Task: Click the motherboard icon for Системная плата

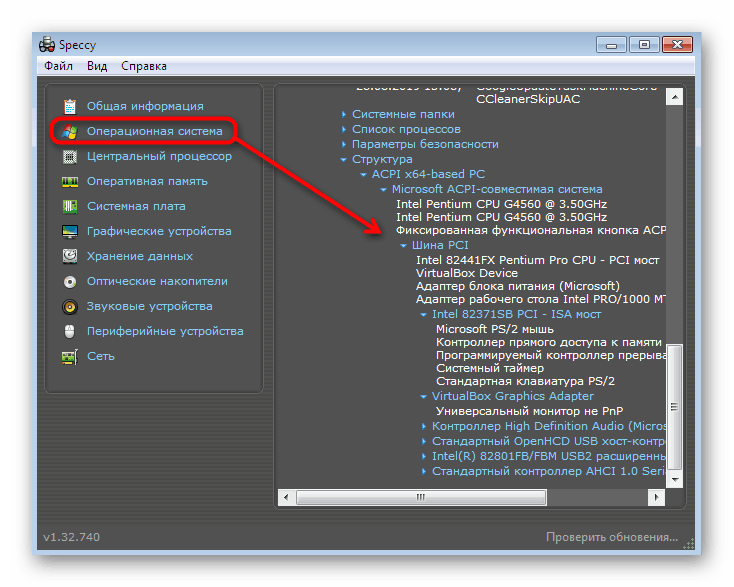Action: click(70, 206)
